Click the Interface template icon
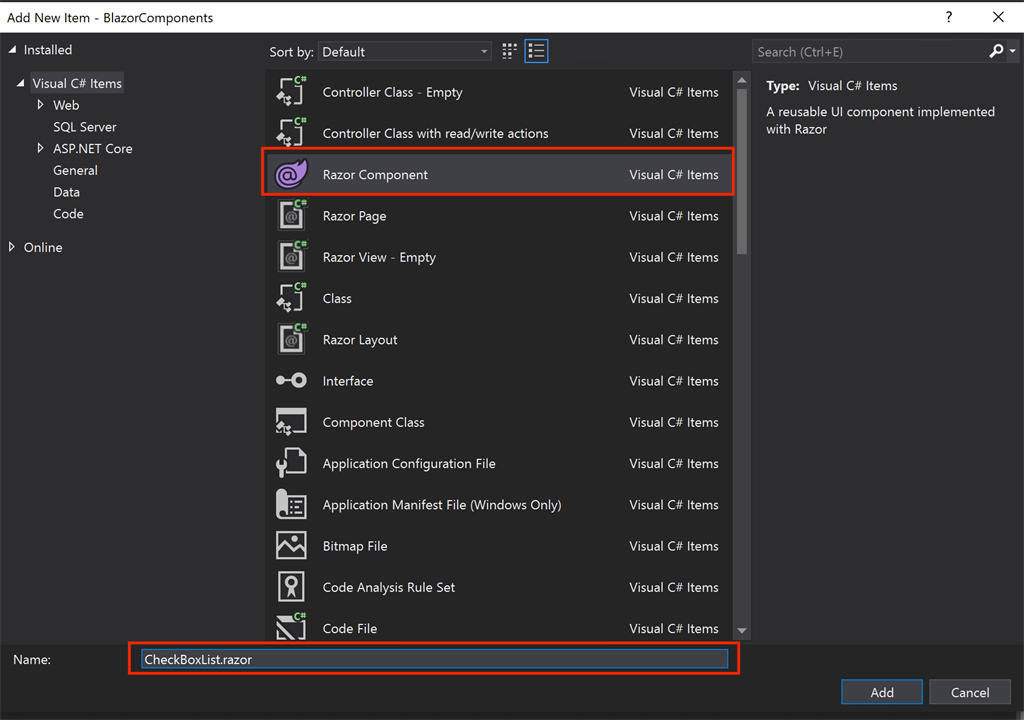 291,380
